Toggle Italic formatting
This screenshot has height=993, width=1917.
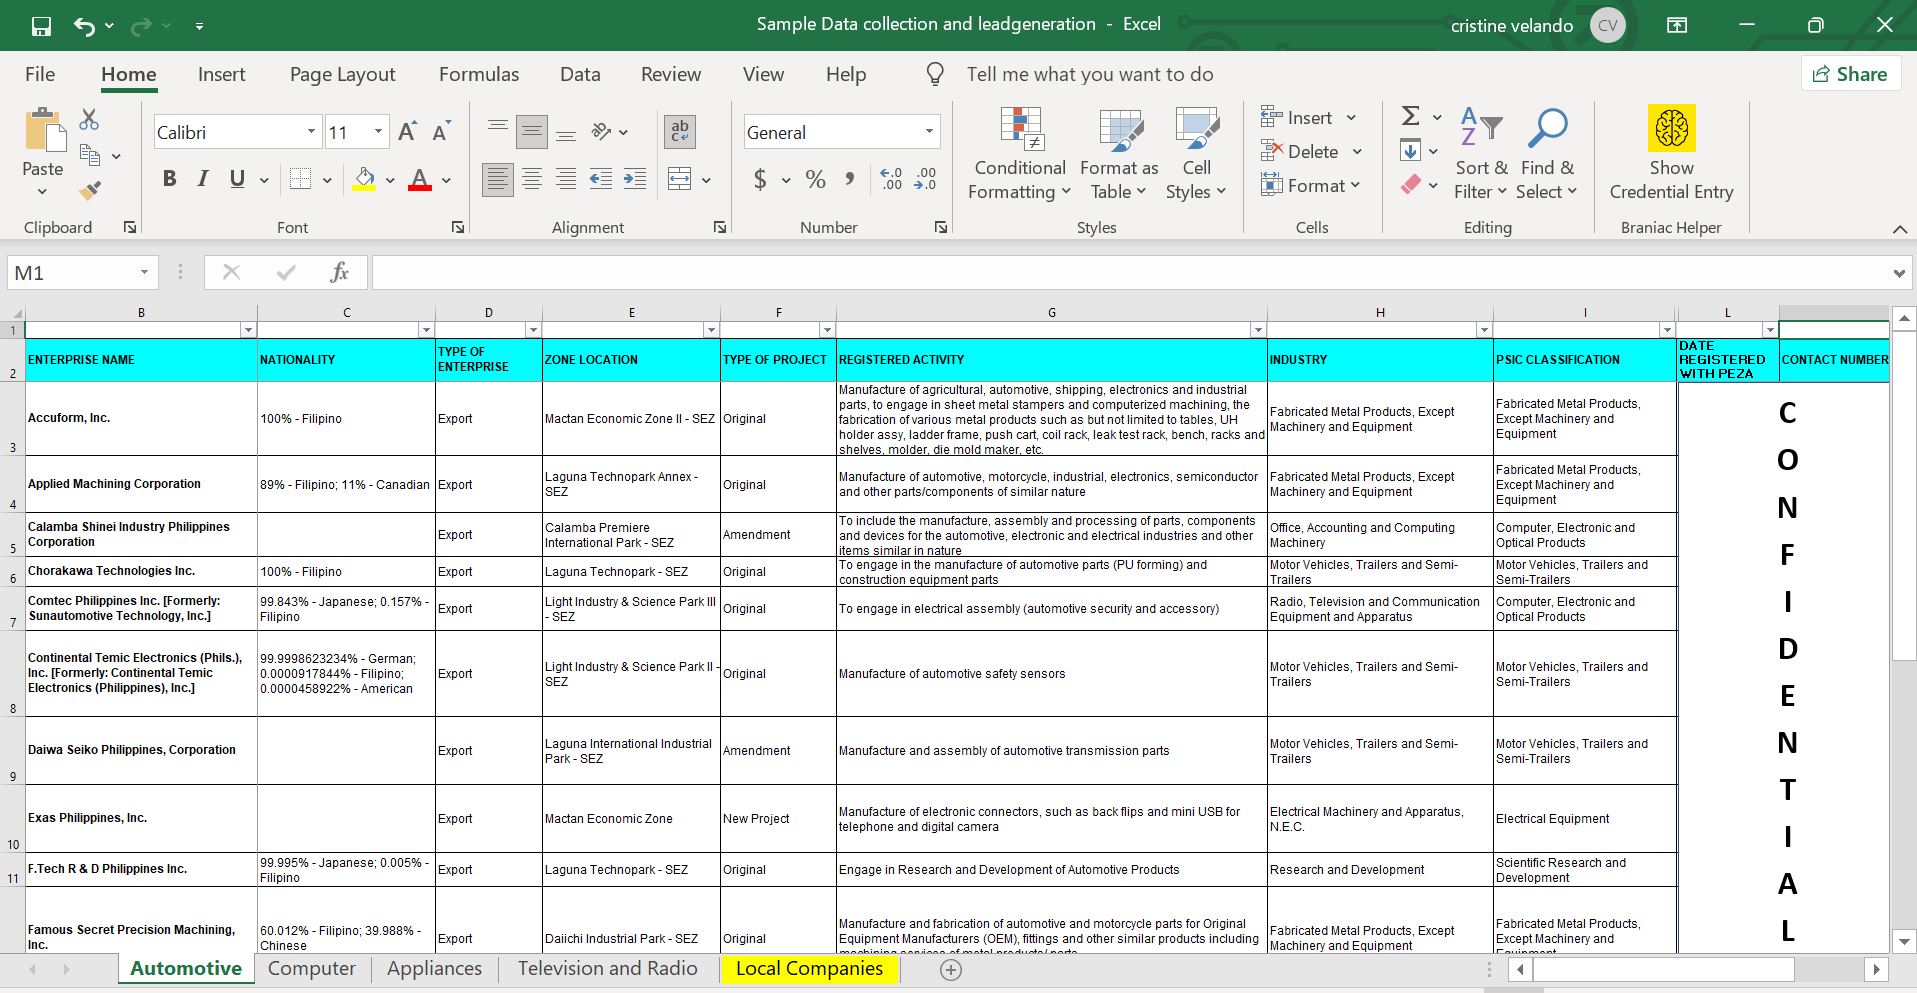point(203,179)
